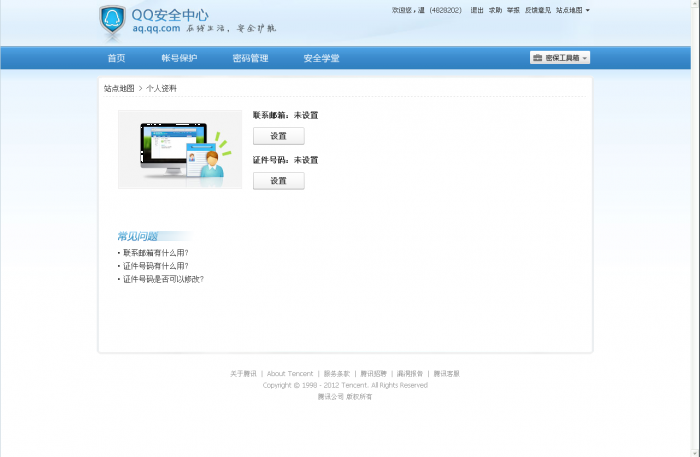This screenshot has width=700, height=457.
Task: Click the QQ penguin shield logo
Action: (x=112, y=20)
